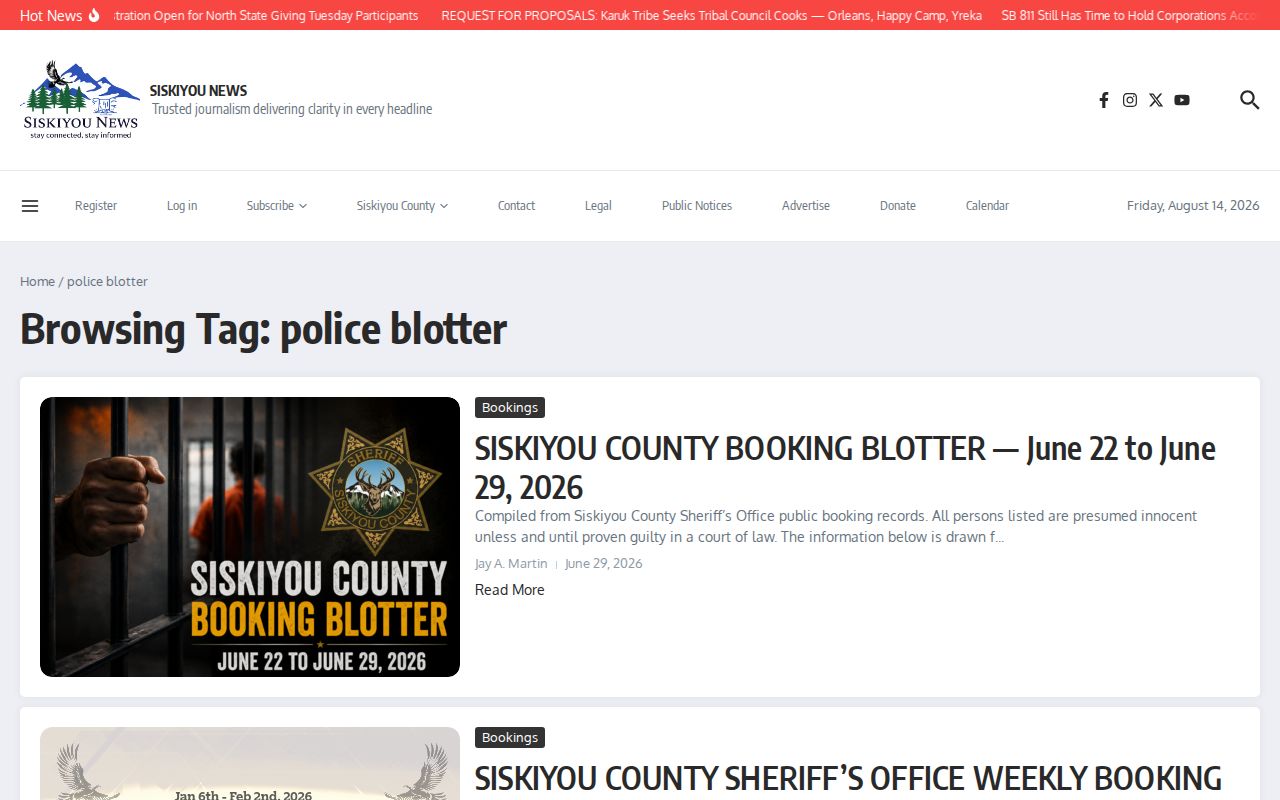This screenshot has height=800, width=1280.
Task: Open the North State Giving Tuesday ticker item
Action: click(267, 15)
